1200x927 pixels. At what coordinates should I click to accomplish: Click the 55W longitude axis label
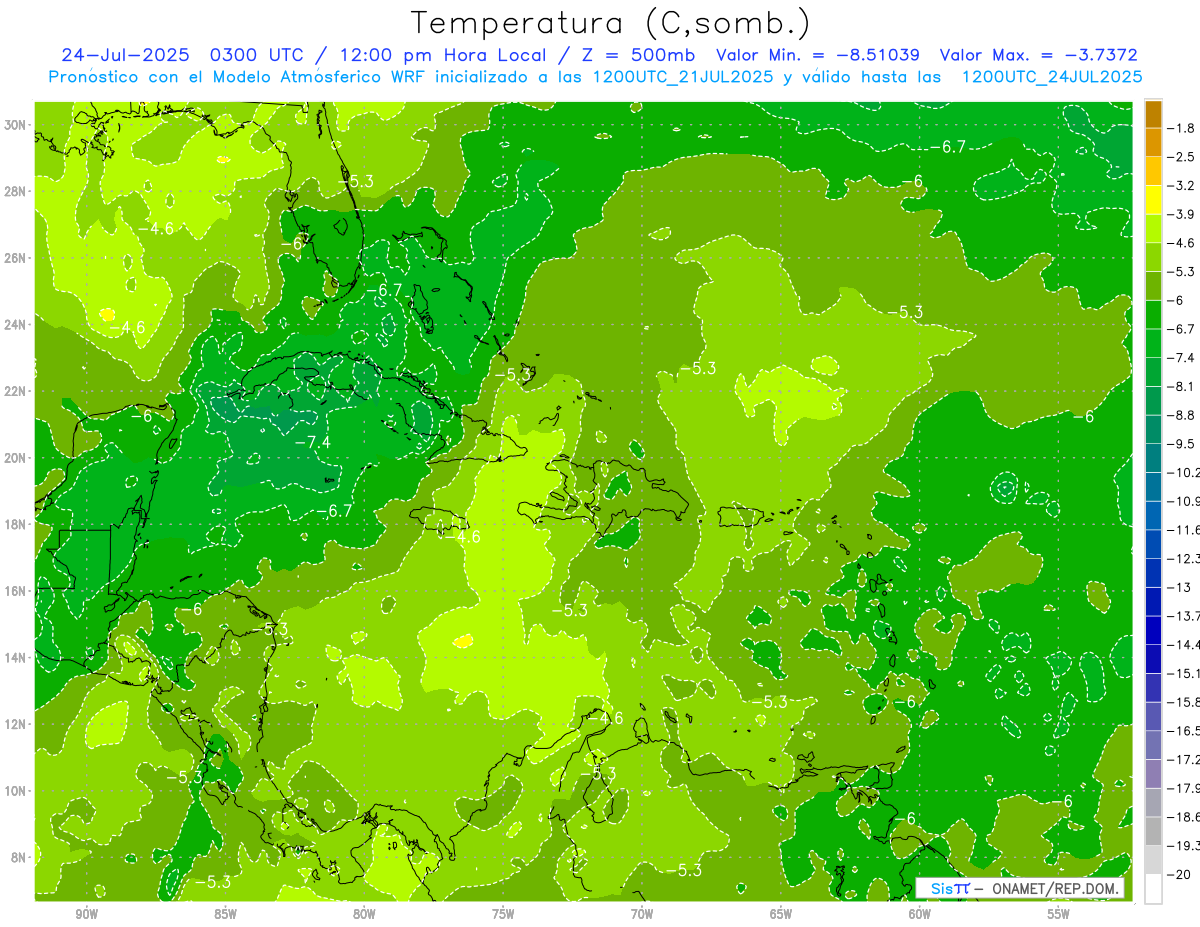(1059, 915)
